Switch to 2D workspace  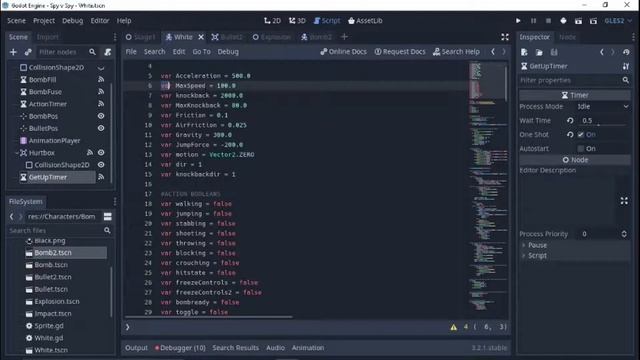coord(272,21)
